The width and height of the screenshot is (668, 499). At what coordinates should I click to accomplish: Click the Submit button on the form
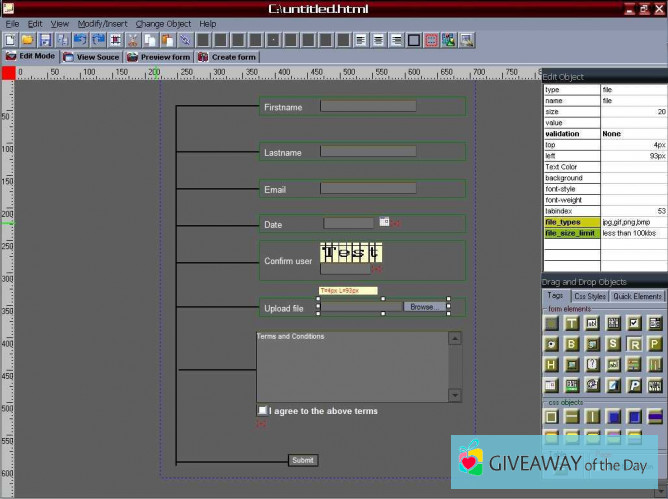(302, 460)
